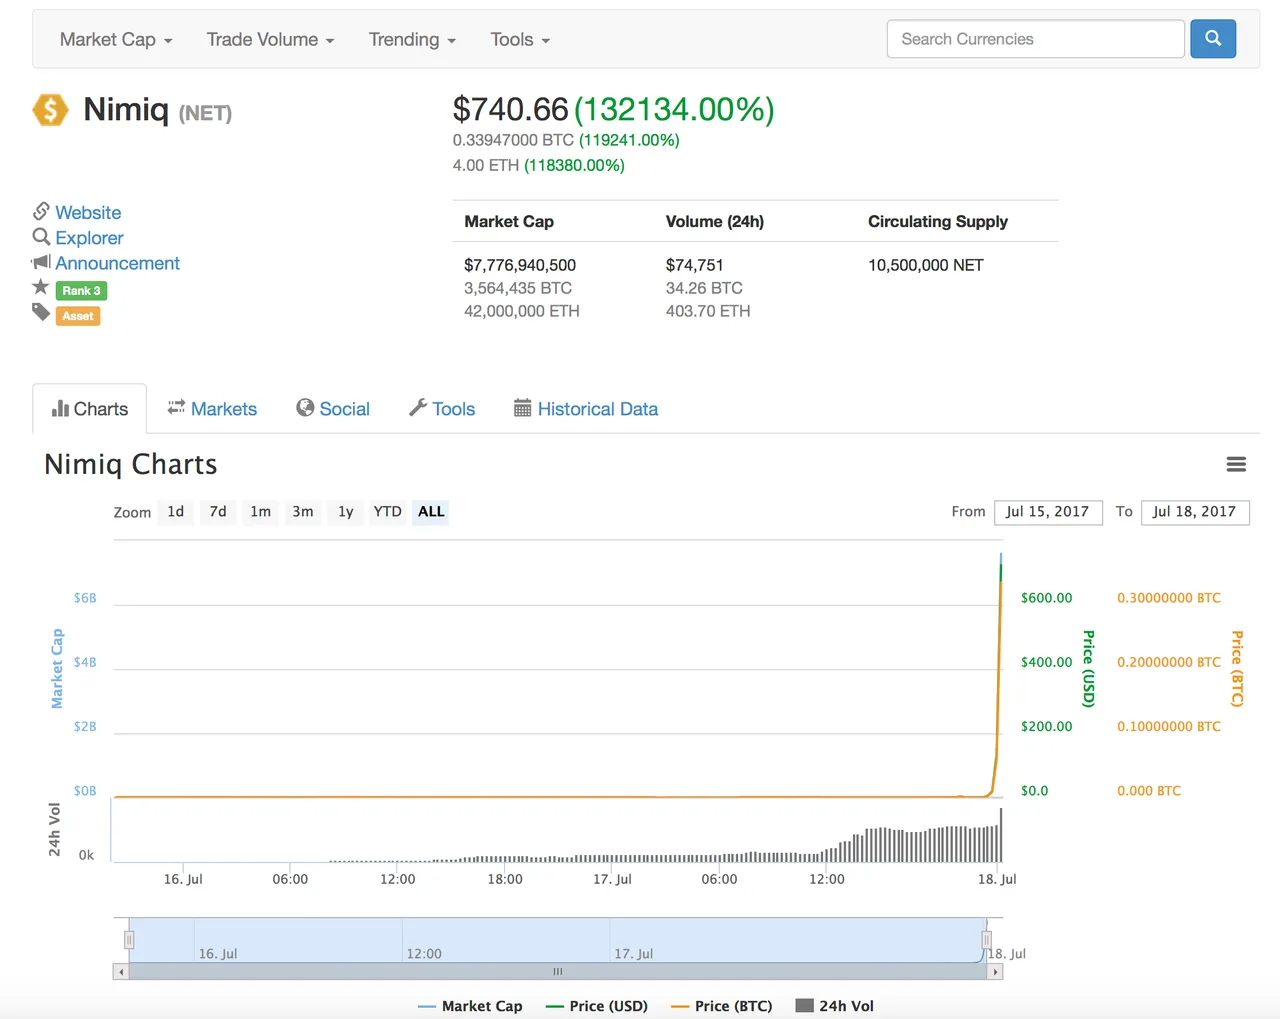
Task: Switch to the Markets tab
Action: coord(212,409)
